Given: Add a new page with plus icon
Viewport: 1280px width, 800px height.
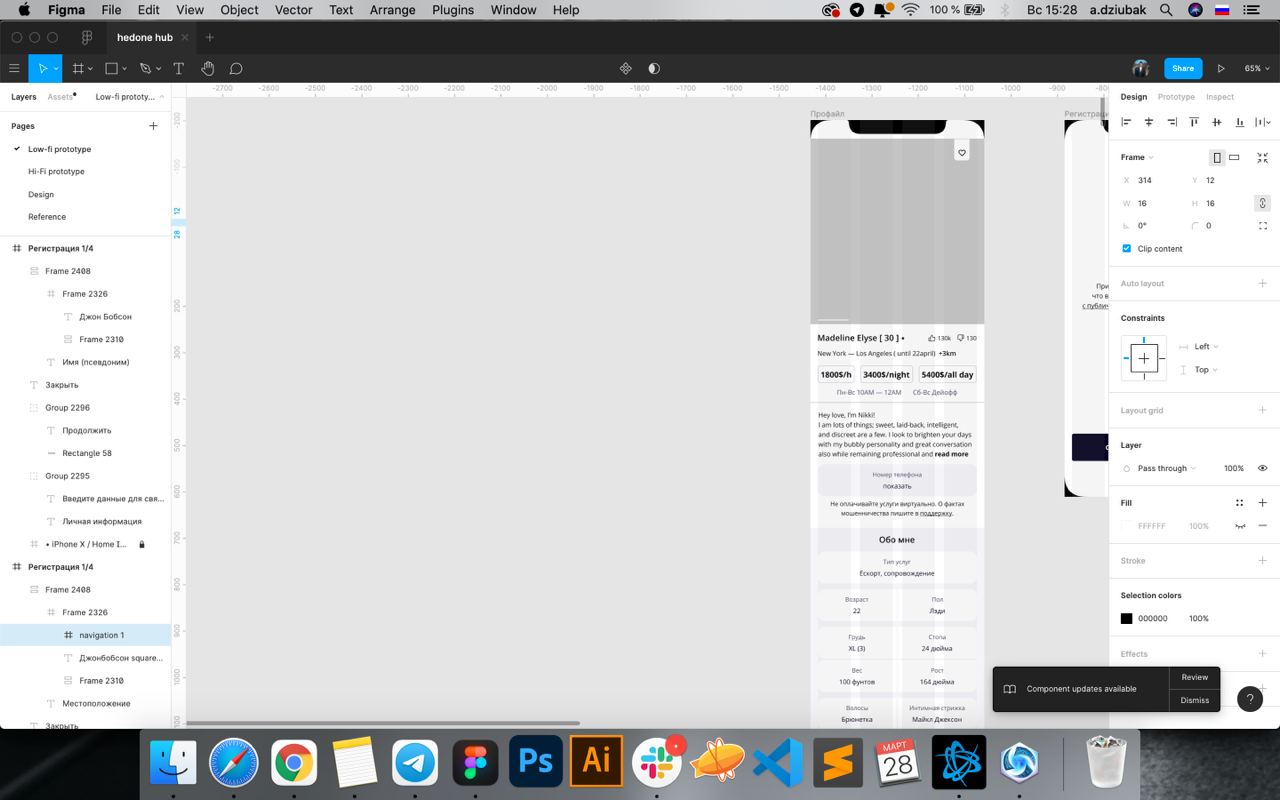Looking at the screenshot, I should point(153,126).
